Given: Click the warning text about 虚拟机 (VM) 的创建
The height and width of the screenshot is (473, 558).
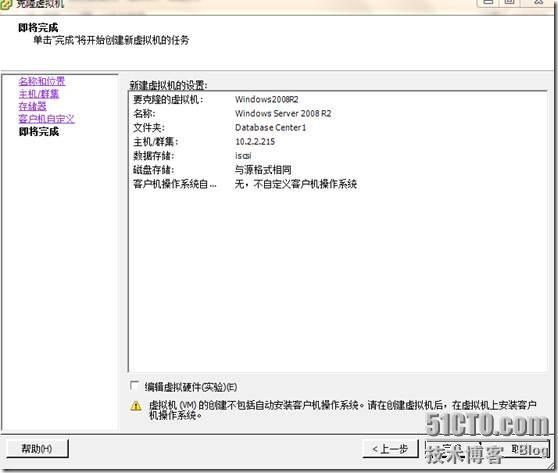Looking at the screenshot, I should [x=342, y=410].
